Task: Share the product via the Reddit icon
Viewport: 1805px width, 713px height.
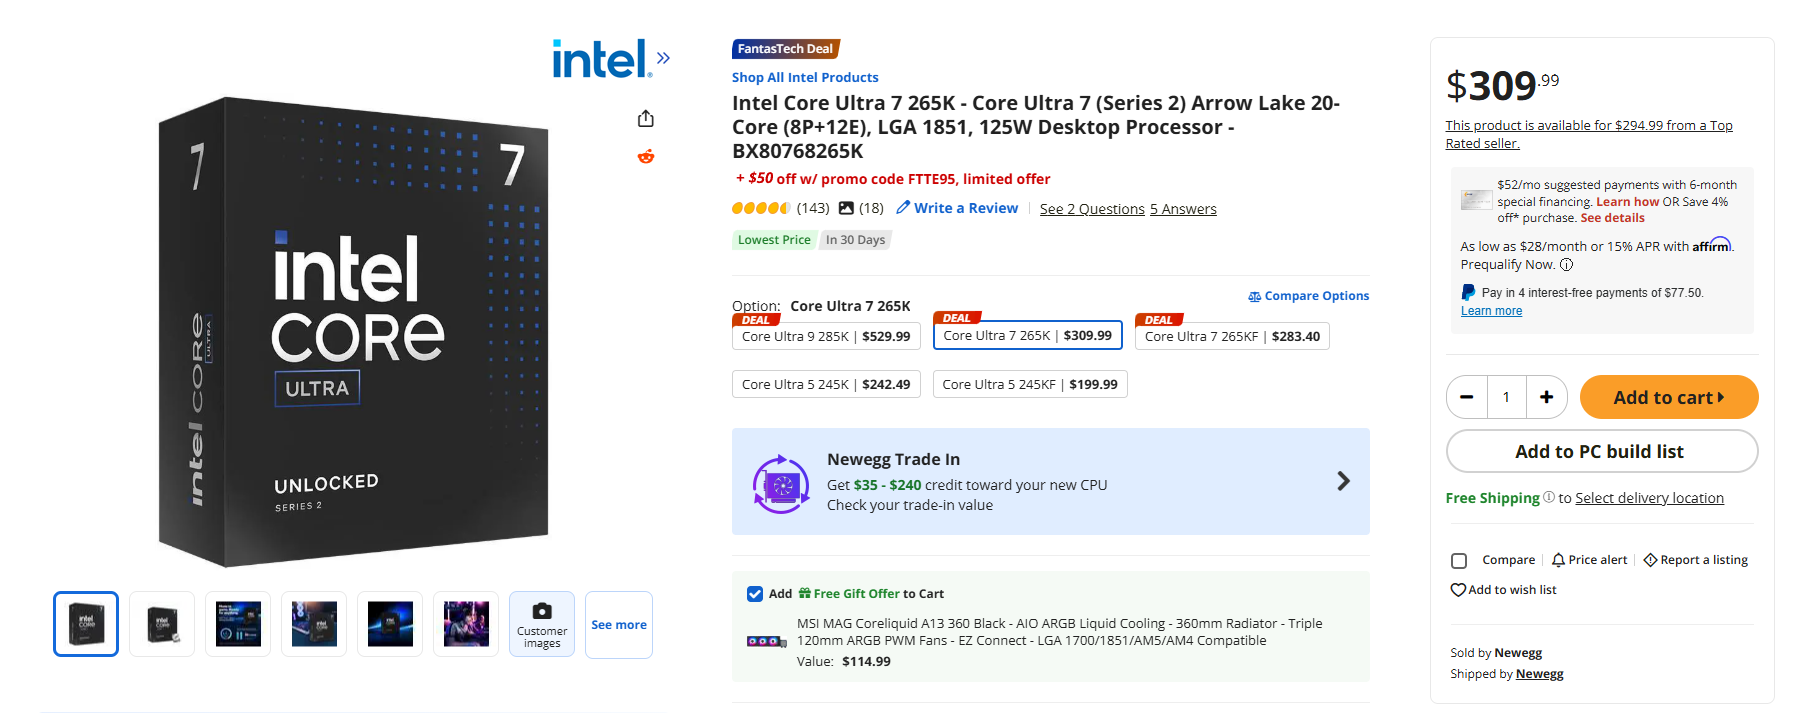Action: (x=645, y=156)
